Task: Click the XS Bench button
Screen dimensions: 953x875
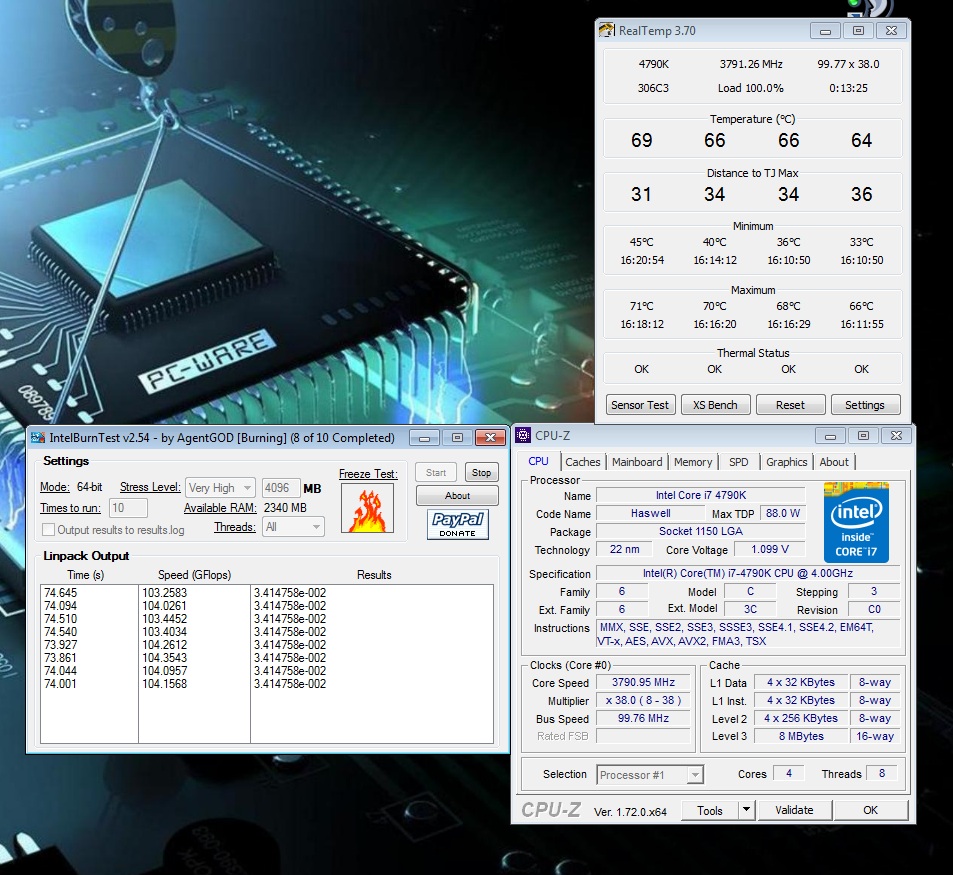Action: tap(715, 405)
